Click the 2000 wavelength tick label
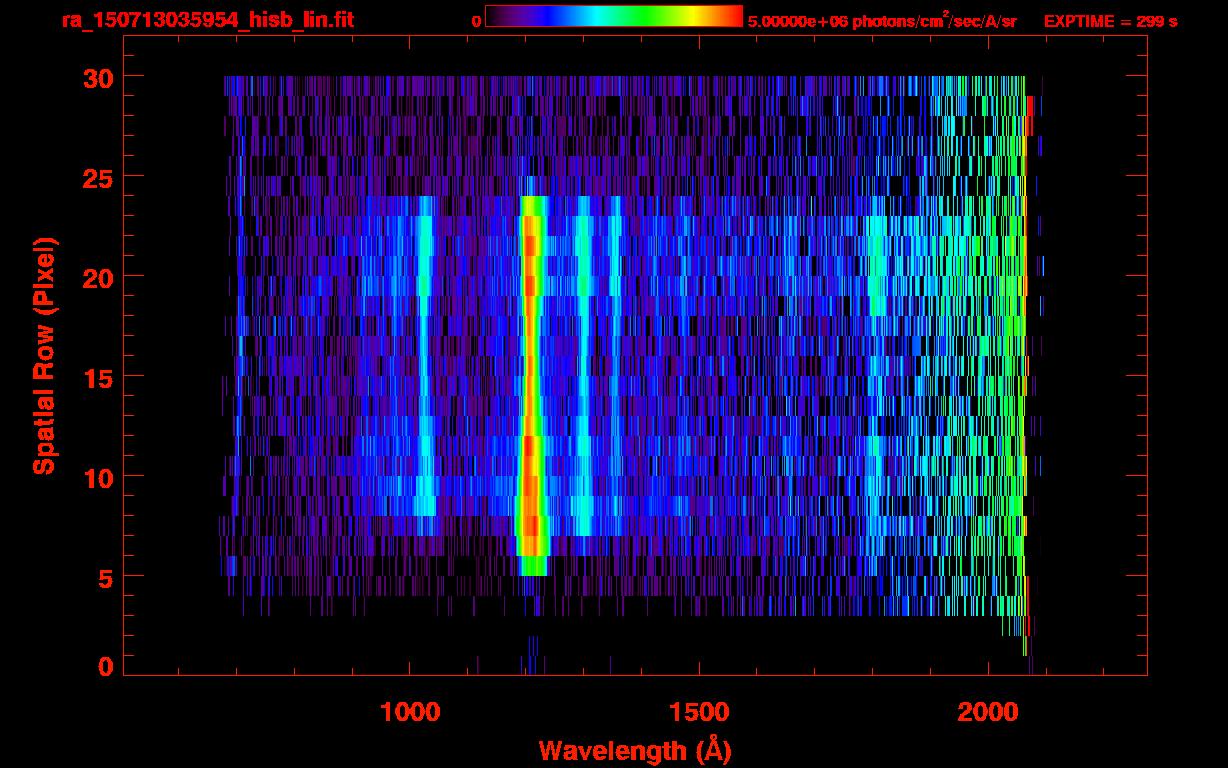 [989, 711]
